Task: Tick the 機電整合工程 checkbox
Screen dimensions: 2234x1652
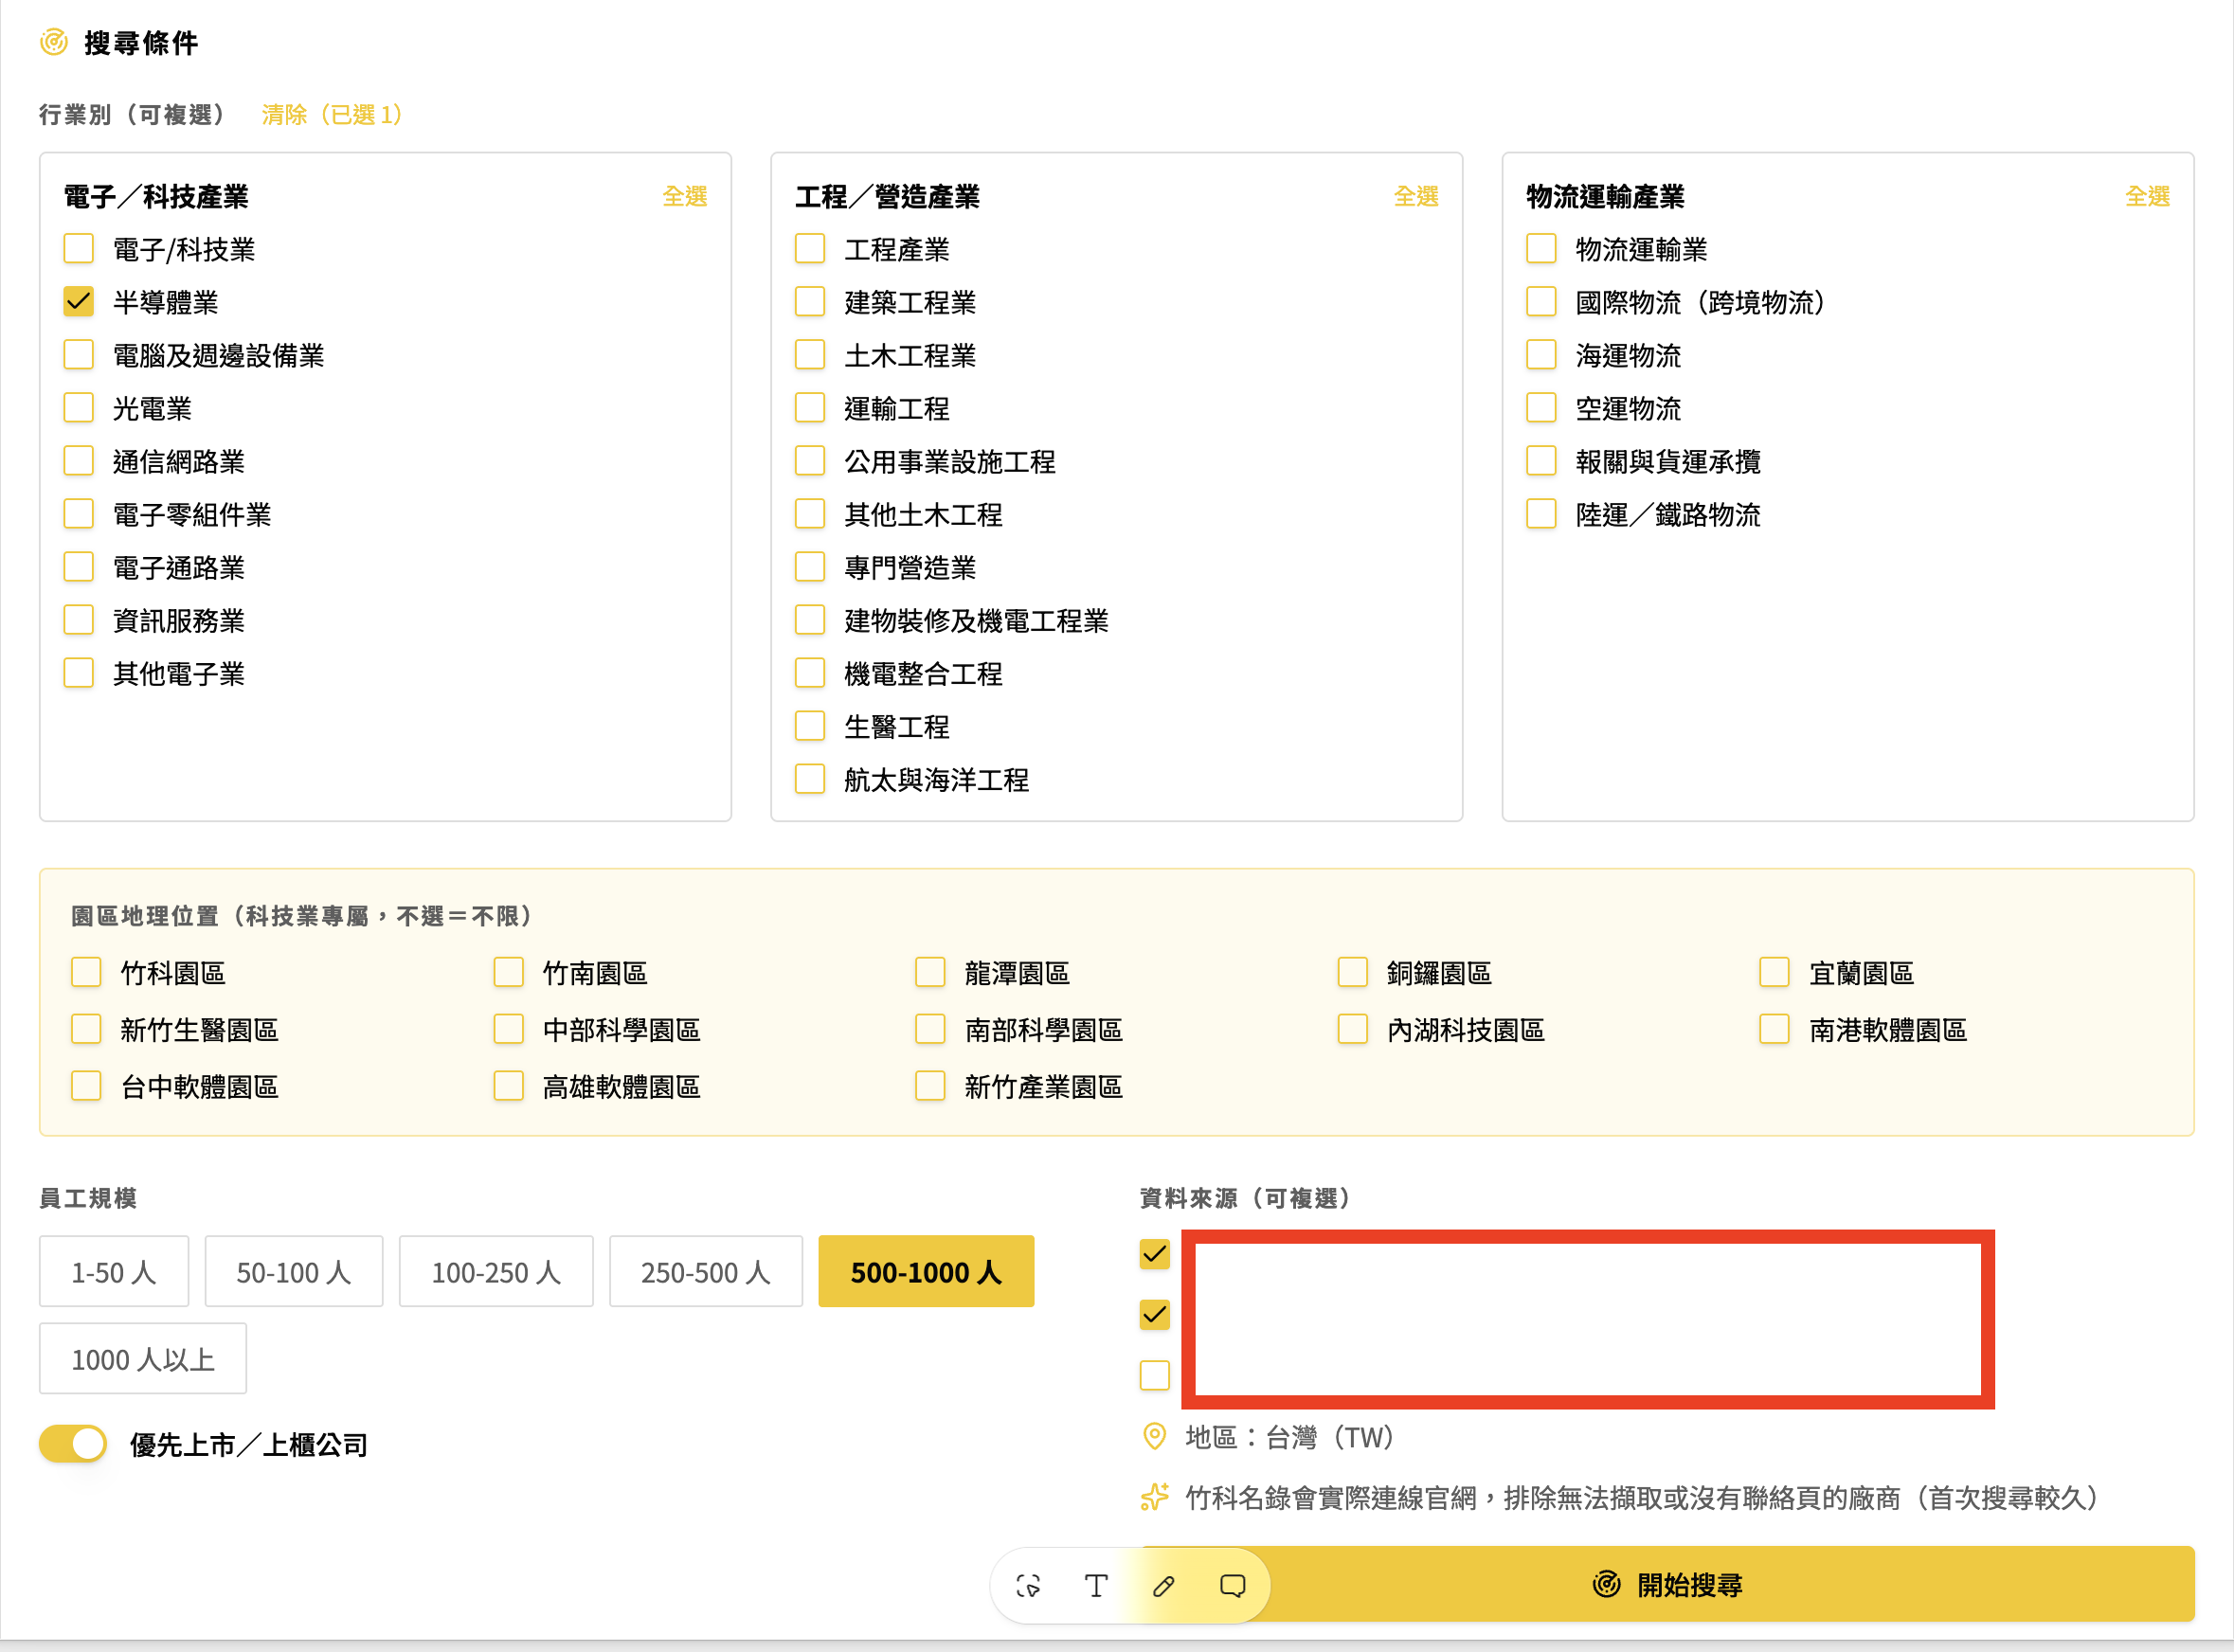Action: pyautogui.click(x=810, y=673)
